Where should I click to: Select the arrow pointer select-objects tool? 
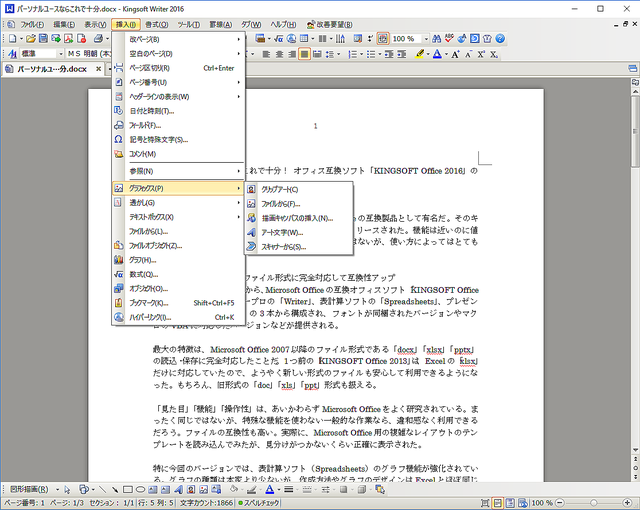click(67, 489)
